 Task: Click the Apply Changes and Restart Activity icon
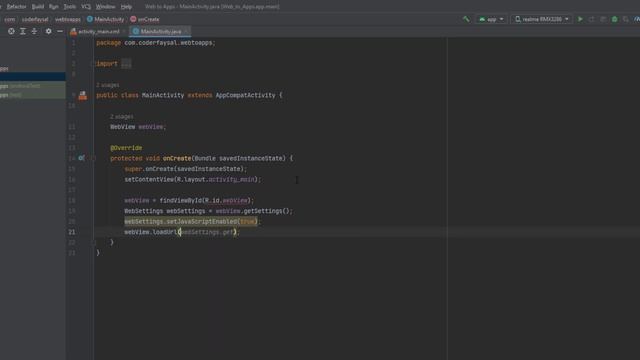pyautogui.click(x=591, y=19)
